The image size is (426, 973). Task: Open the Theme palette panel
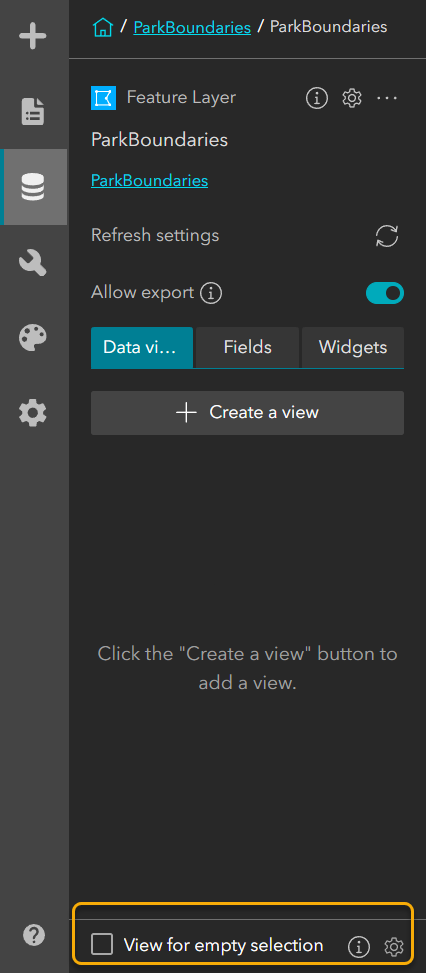[x=33, y=338]
